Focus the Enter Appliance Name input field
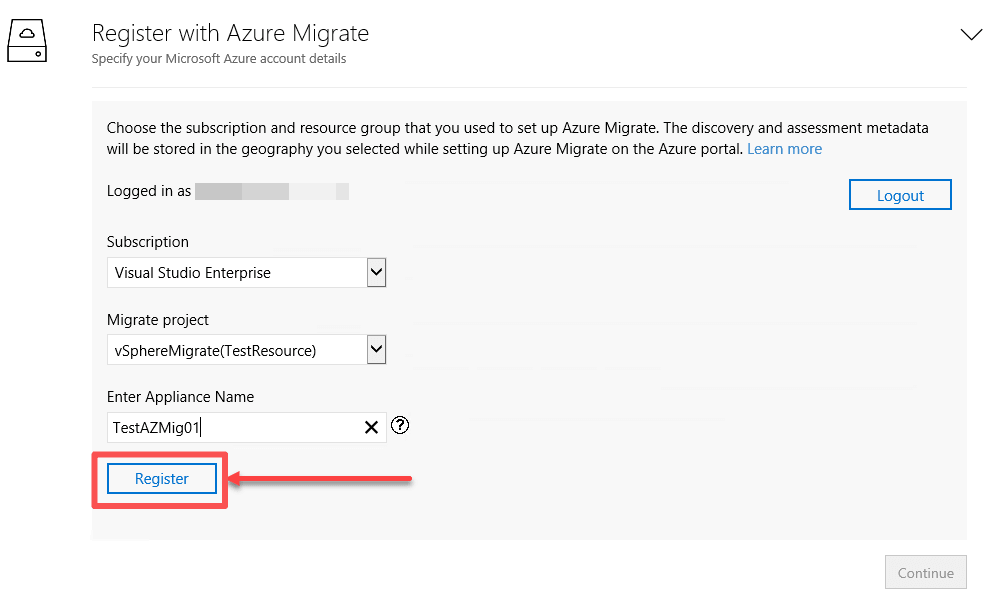993x597 pixels. (x=246, y=427)
